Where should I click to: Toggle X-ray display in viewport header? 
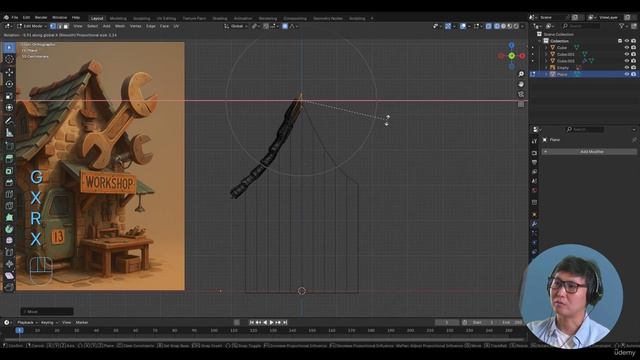point(489,26)
